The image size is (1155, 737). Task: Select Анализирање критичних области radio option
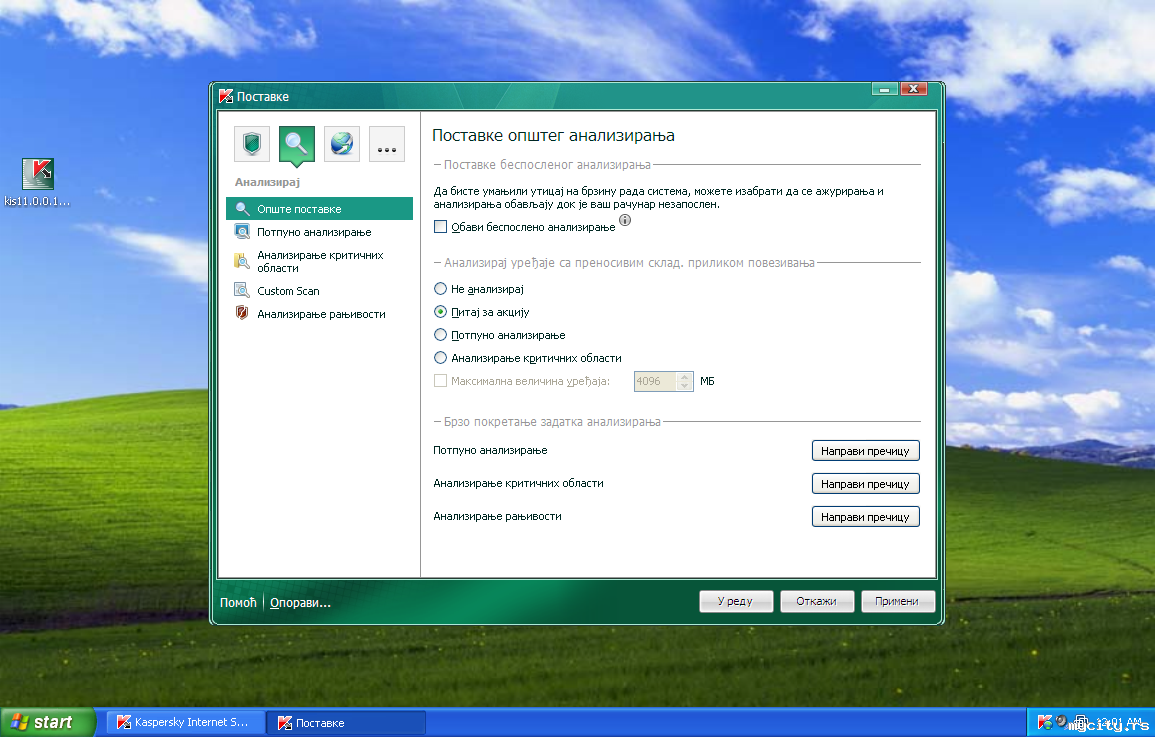tap(440, 358)
